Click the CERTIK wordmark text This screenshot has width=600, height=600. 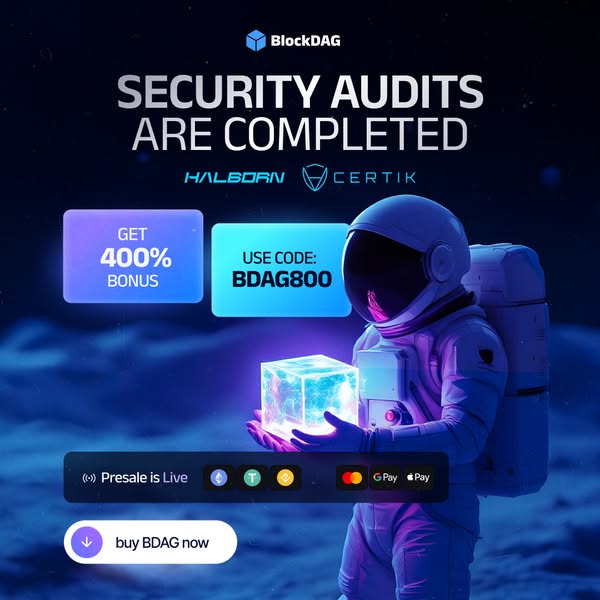[x=374, y=178]
